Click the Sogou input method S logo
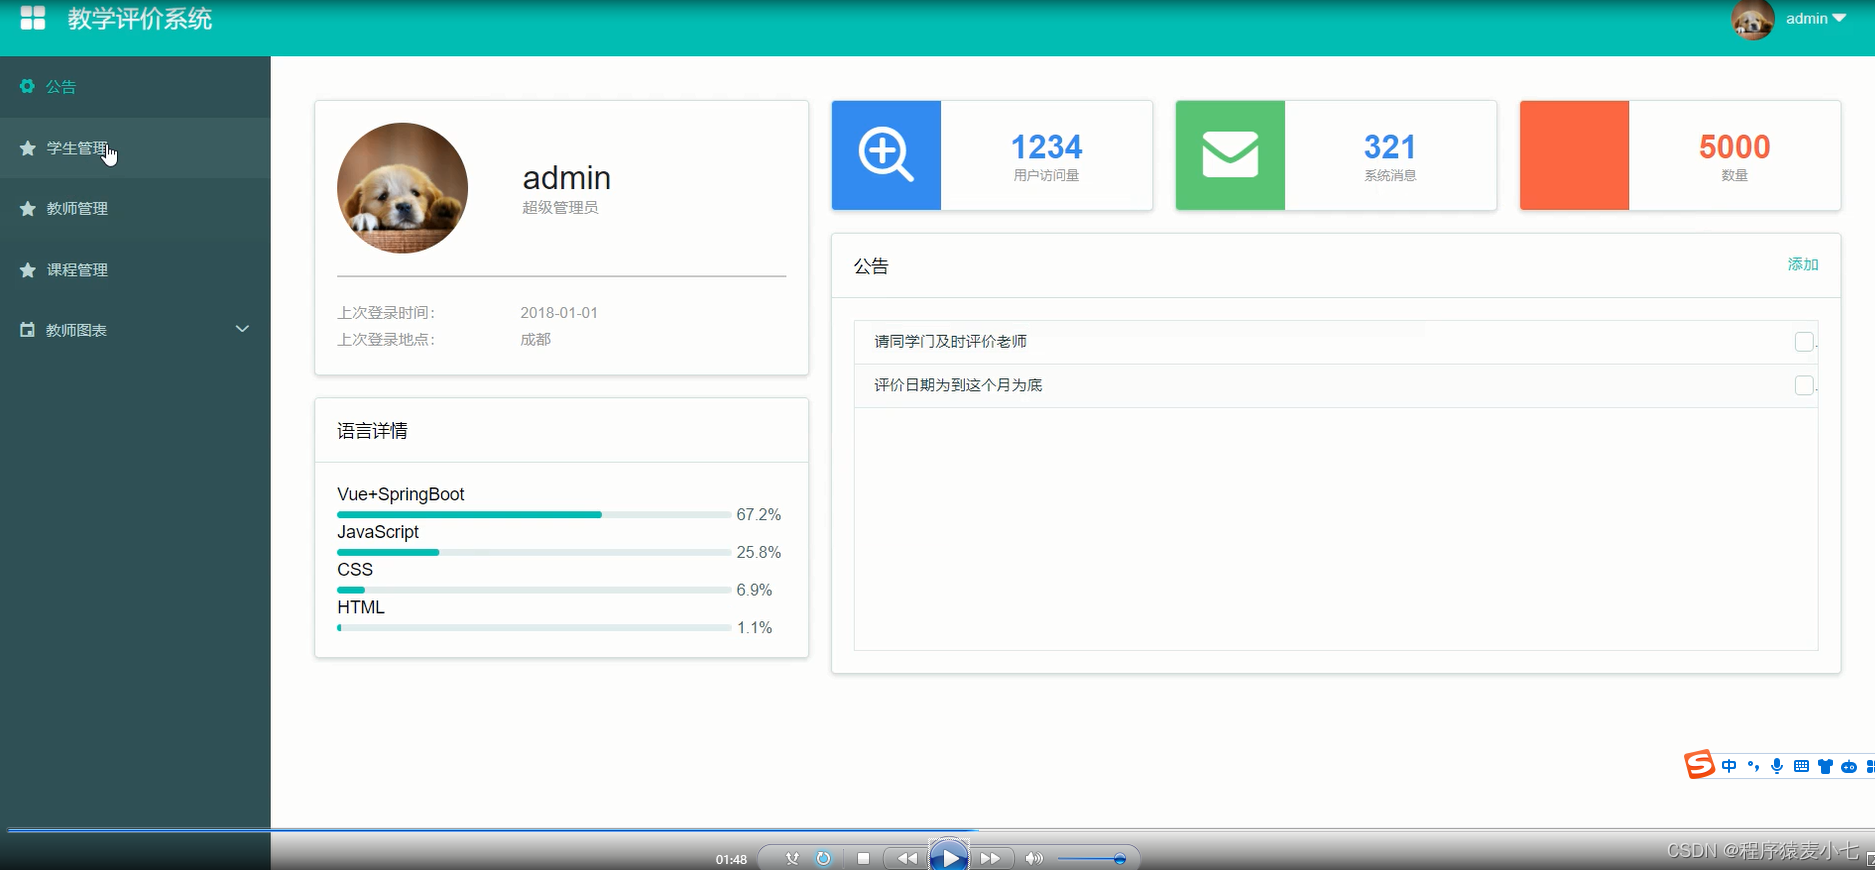This screenshot has width=1875, height=870. pos(1699,765)
